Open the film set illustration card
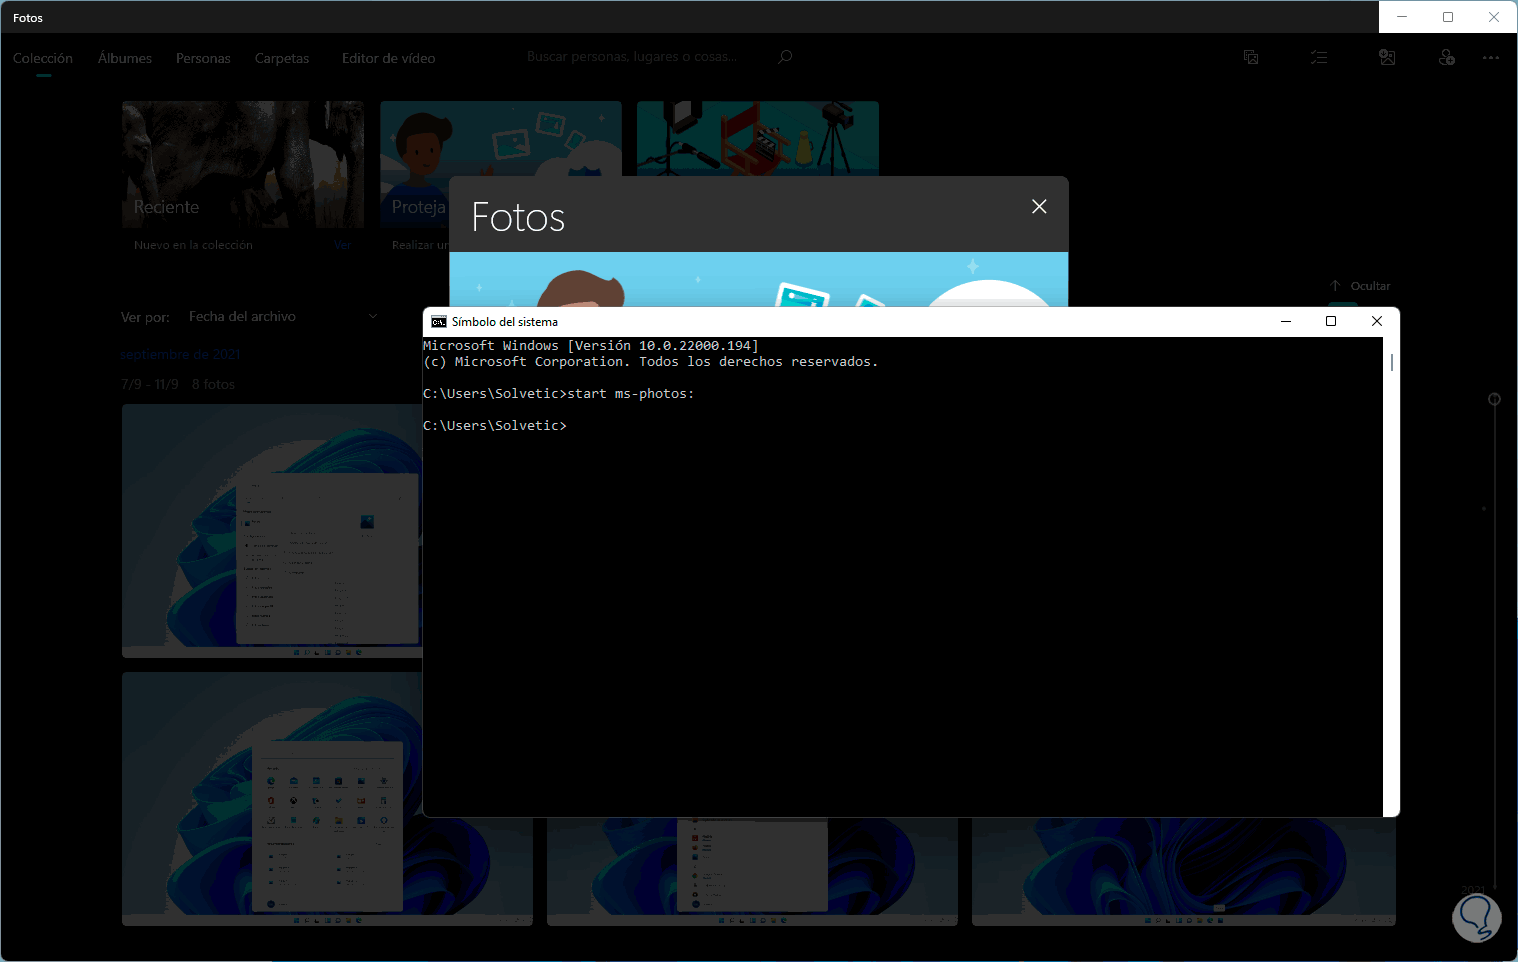Viewport: 1518px width, 962px height. click(x=758, y=138)
